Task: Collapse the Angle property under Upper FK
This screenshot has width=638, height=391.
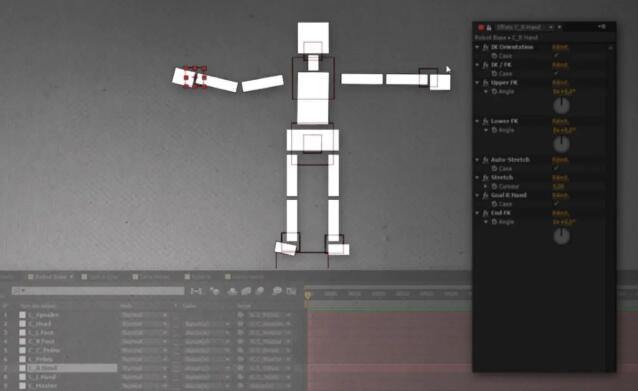Action: [x=486, y=92]
